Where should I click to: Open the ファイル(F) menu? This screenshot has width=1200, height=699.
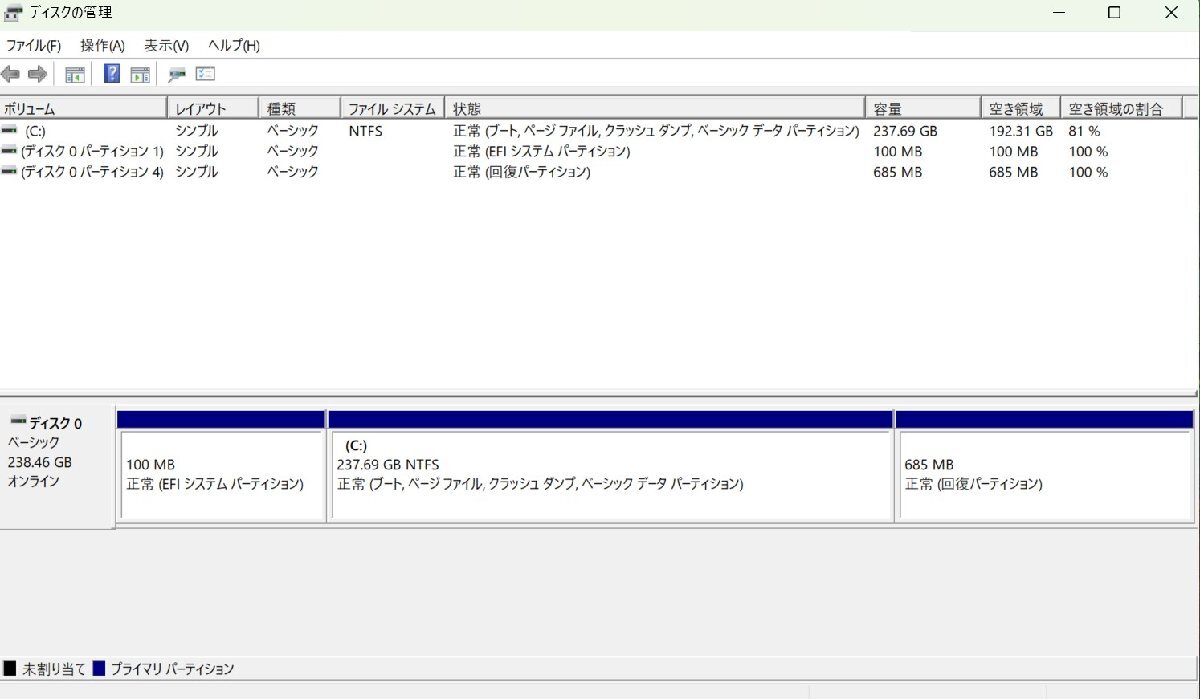[33, 46]
